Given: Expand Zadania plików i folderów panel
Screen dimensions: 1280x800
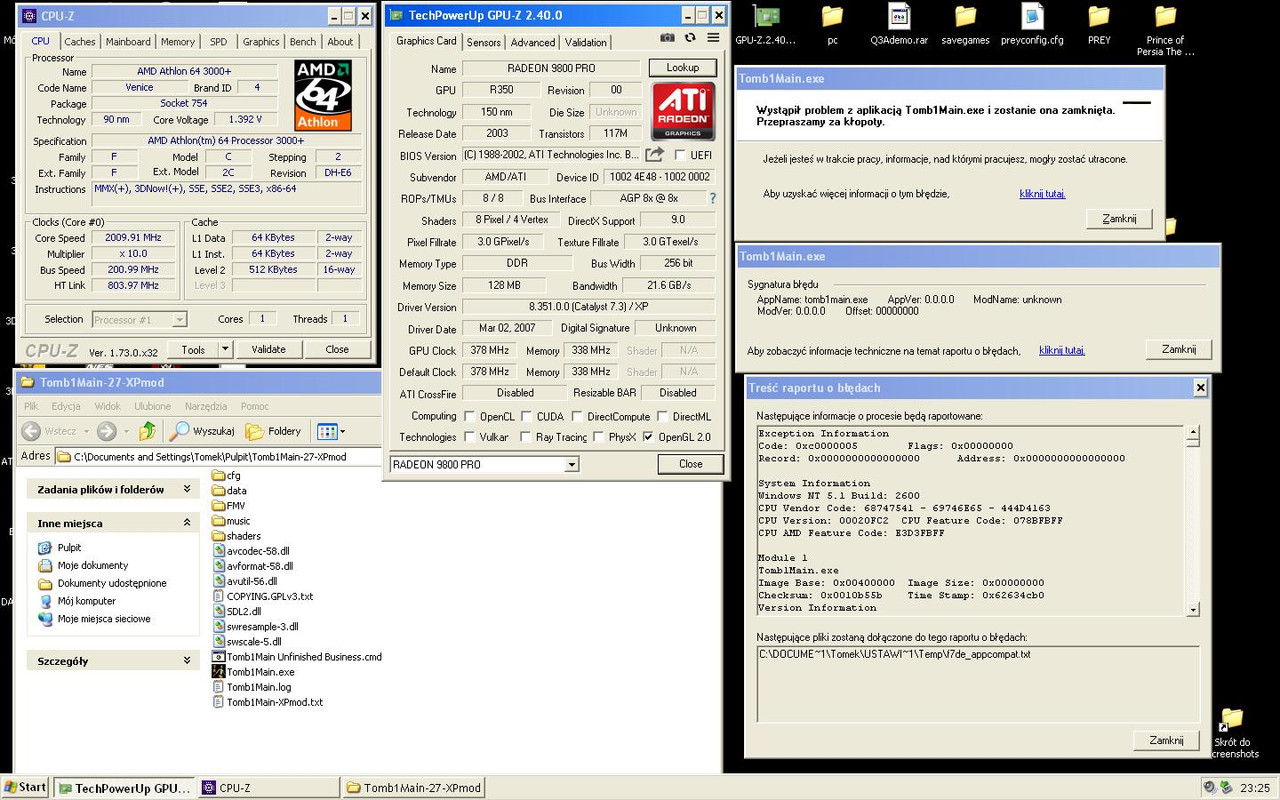Looking at the screenshot, I should coord(186,490).
